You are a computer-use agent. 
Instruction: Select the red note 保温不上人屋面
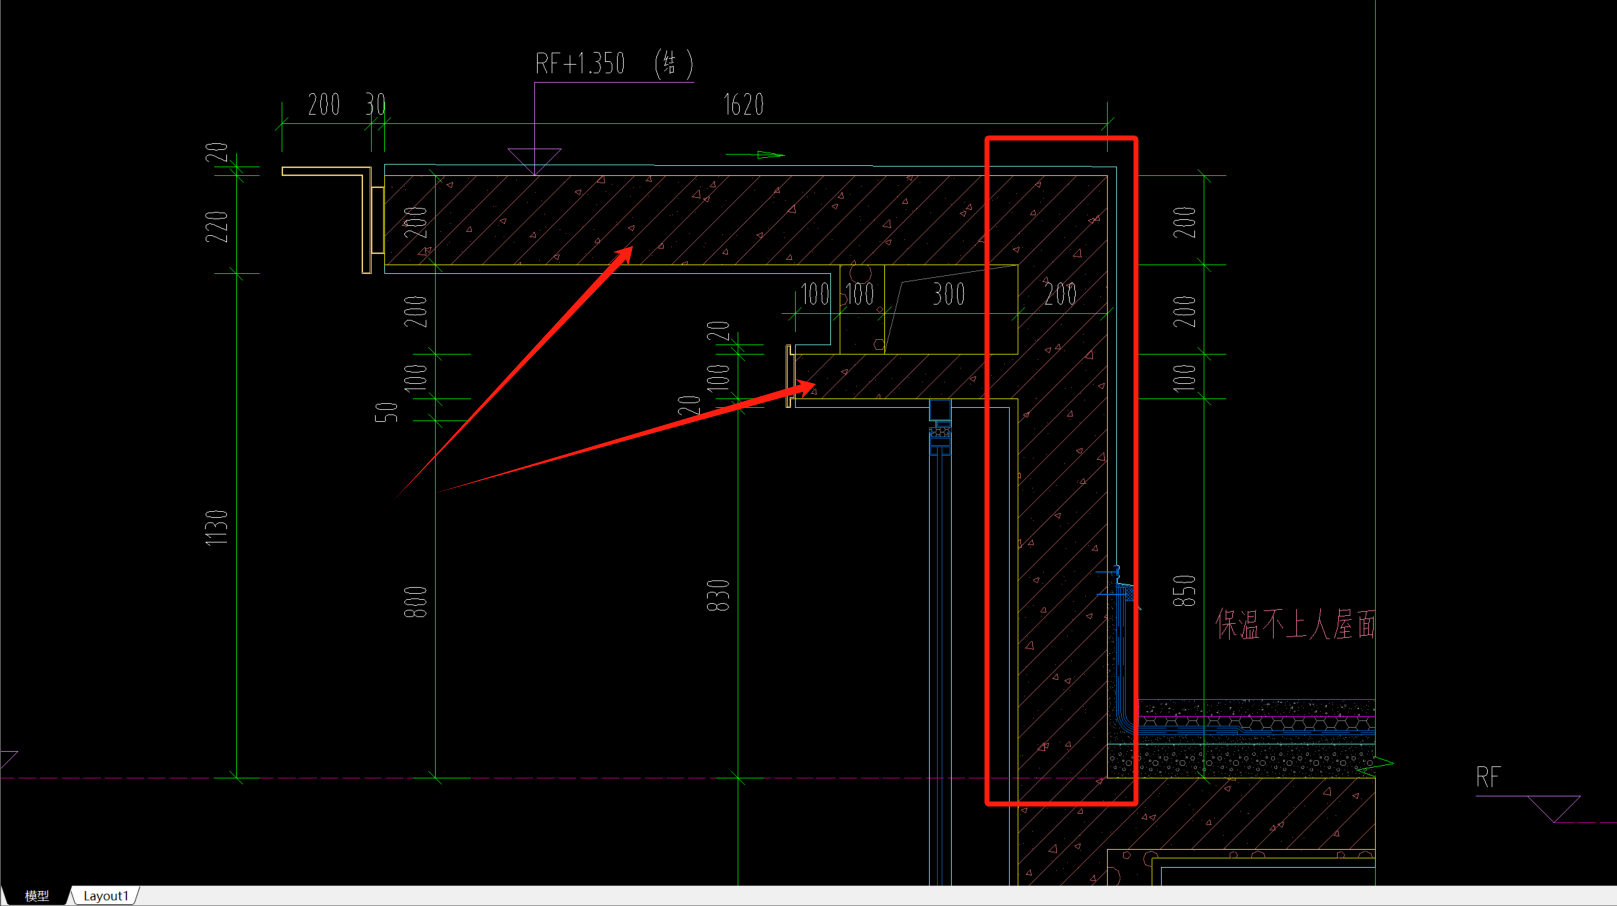coord(1295,625)
